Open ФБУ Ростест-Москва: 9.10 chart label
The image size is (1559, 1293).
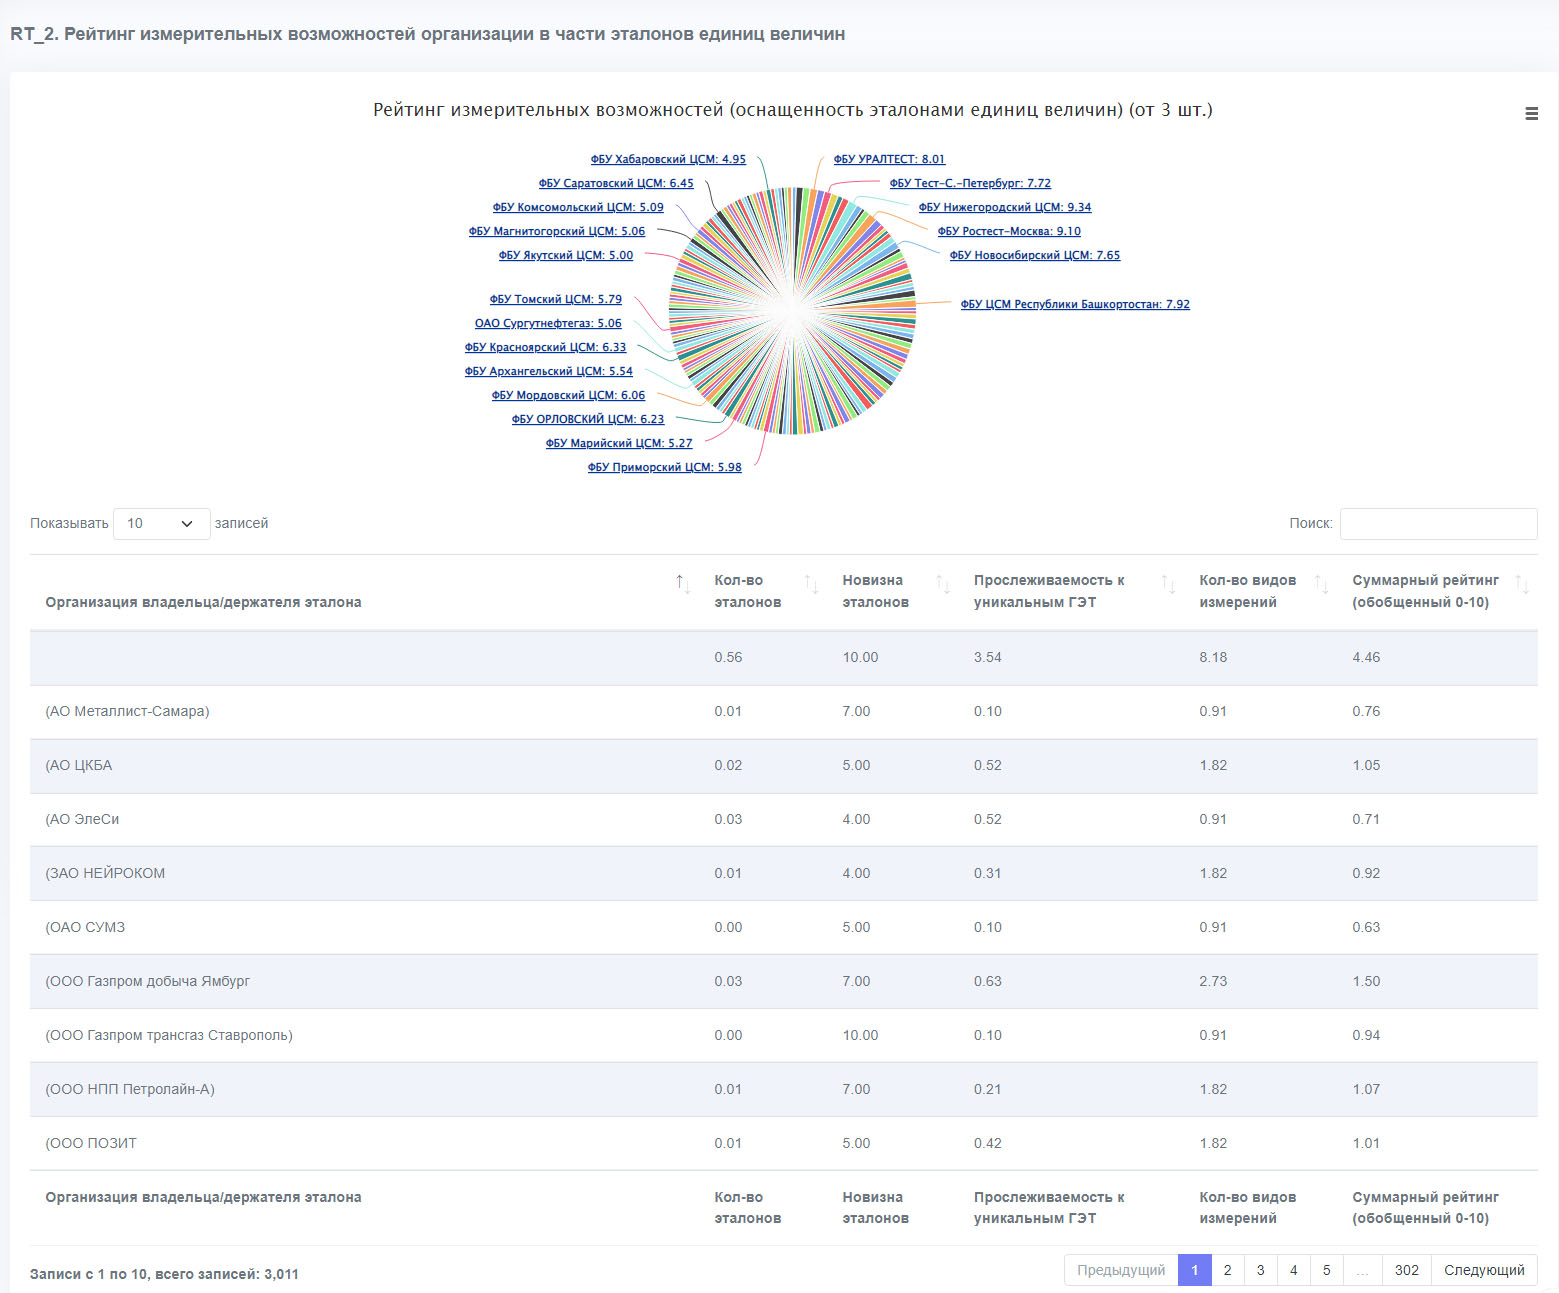[x=1009, y=231]
